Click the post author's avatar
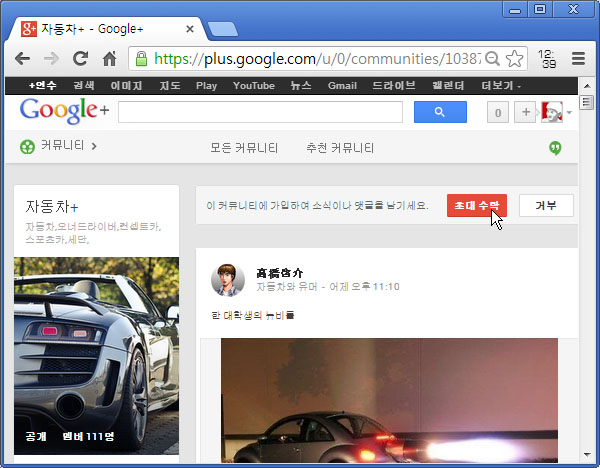600x468 pixels. [x=228, y=280]
